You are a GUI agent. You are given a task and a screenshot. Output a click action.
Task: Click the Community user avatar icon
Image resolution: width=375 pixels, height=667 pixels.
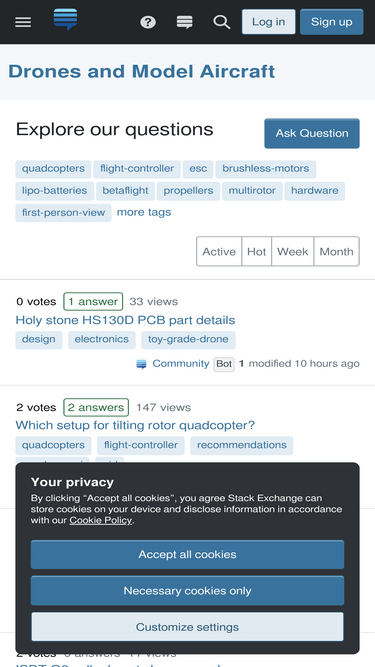[x=141, y=364]
